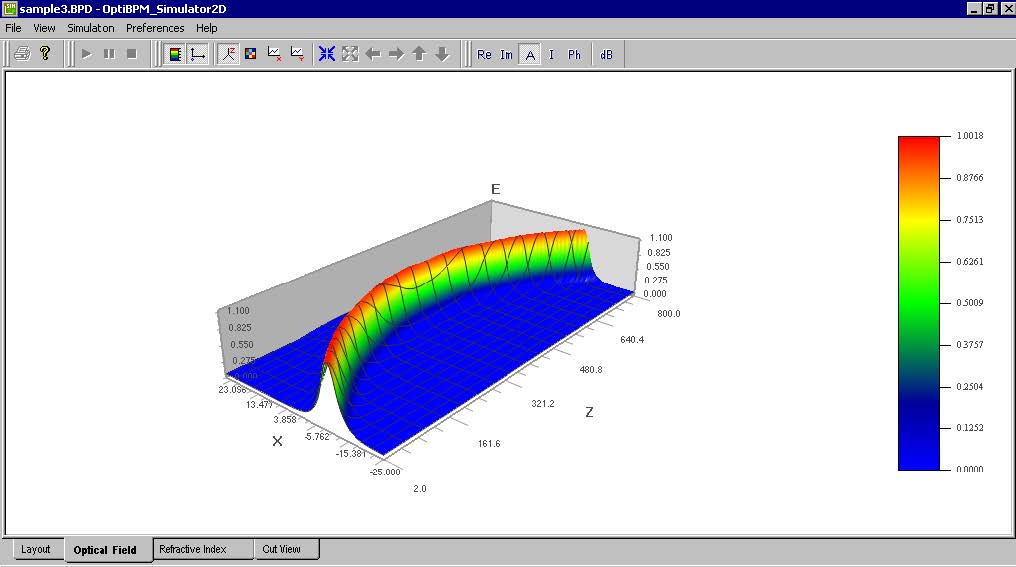
Task: Toggle the dB scale button
Action: click(606, 55)
